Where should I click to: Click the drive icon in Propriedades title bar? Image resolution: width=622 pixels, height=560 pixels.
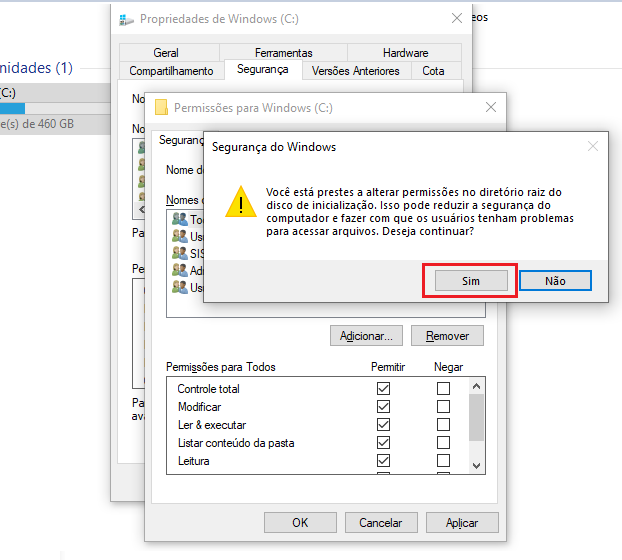point(126,19)
